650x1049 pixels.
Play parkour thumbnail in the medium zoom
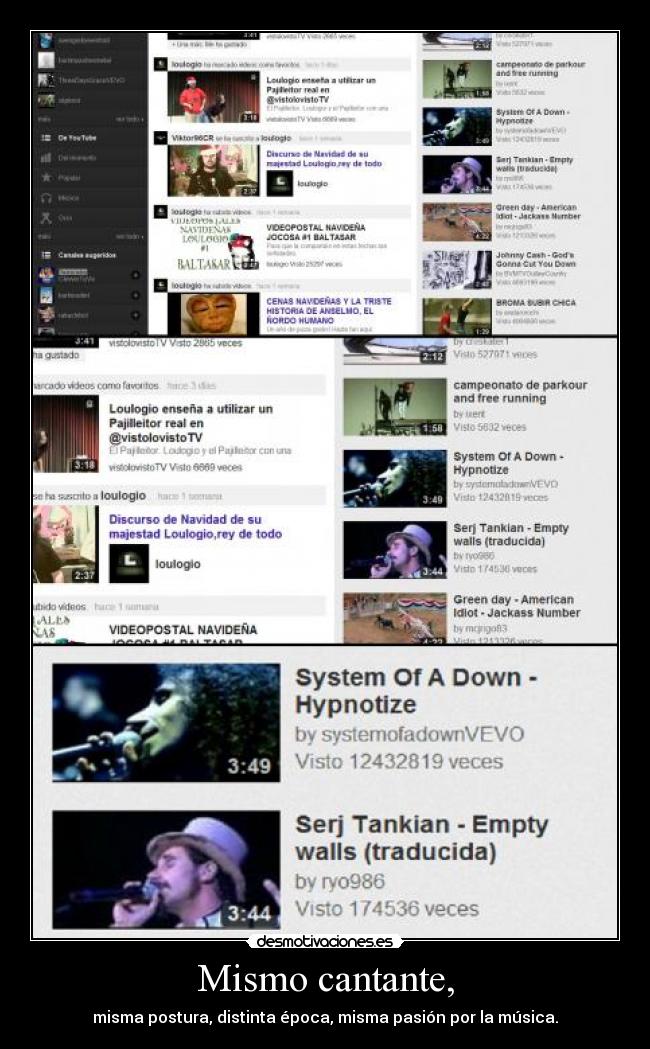pyautogui.click(x=395, y=407)
